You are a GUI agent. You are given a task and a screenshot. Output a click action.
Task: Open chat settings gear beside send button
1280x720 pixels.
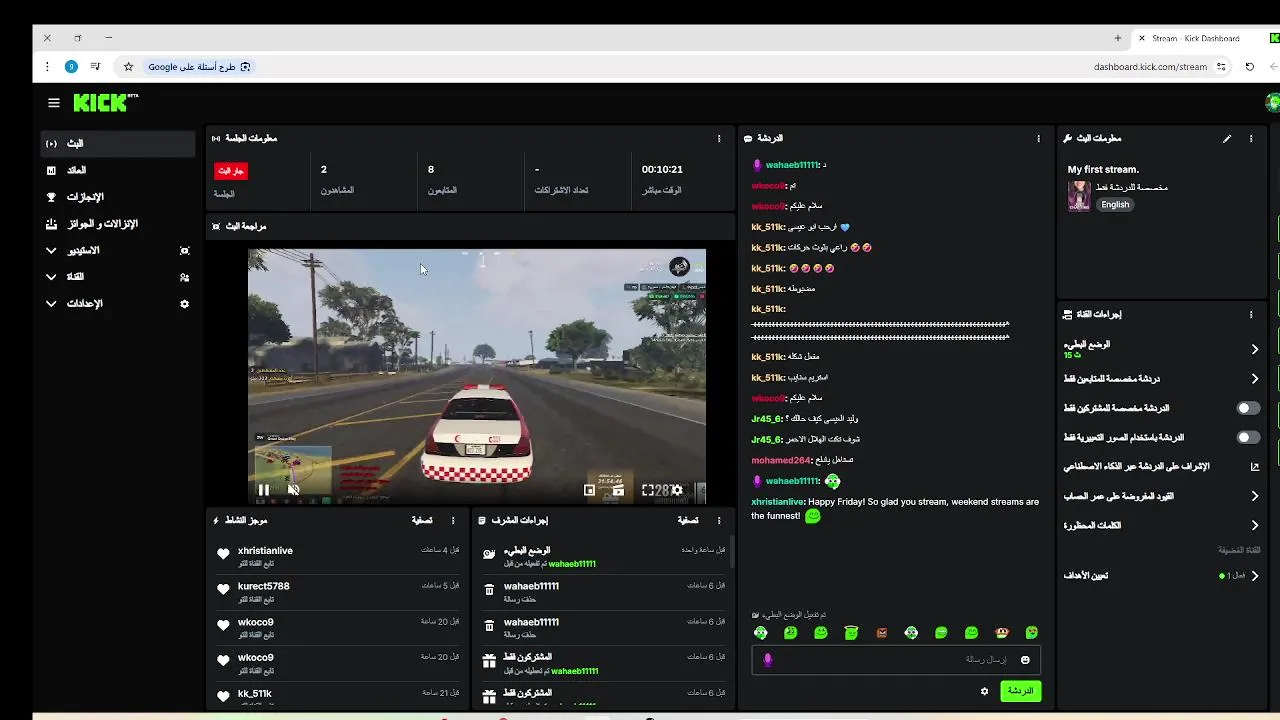click(984, 691)
